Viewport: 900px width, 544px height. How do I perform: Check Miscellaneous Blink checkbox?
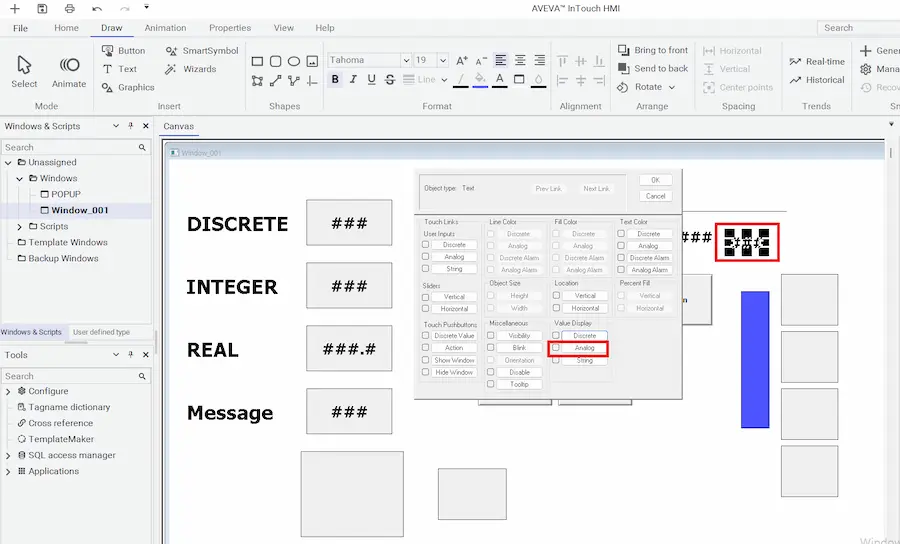(x=491, y=348)
